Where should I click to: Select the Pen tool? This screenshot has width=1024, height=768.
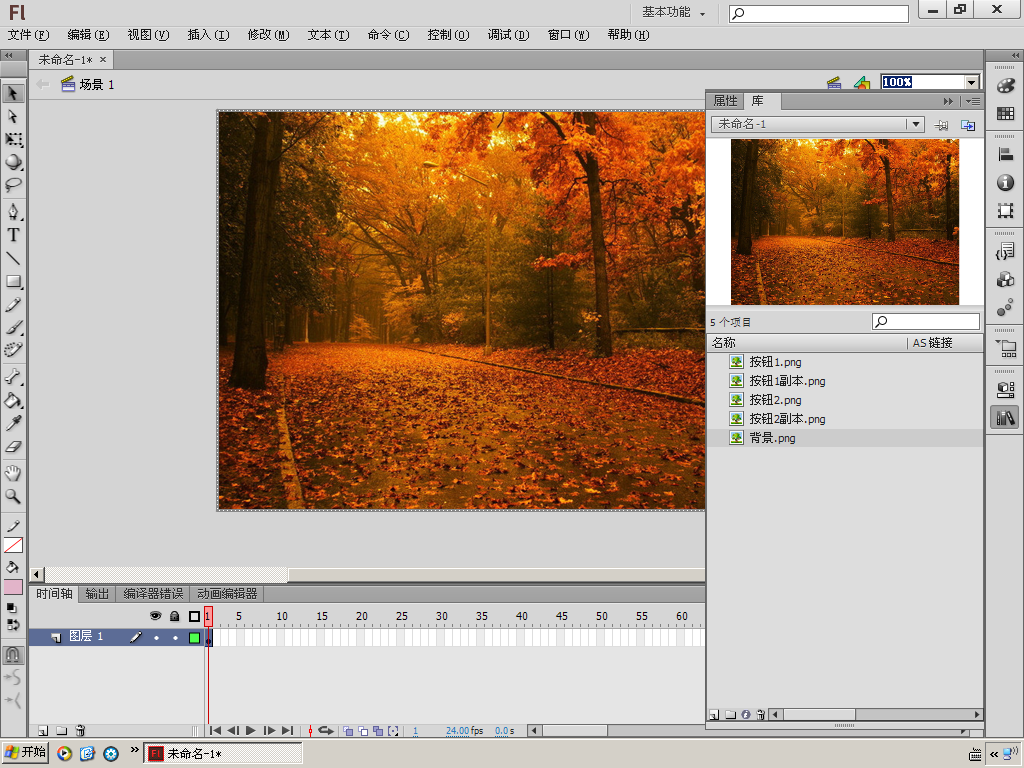point(12,212)
